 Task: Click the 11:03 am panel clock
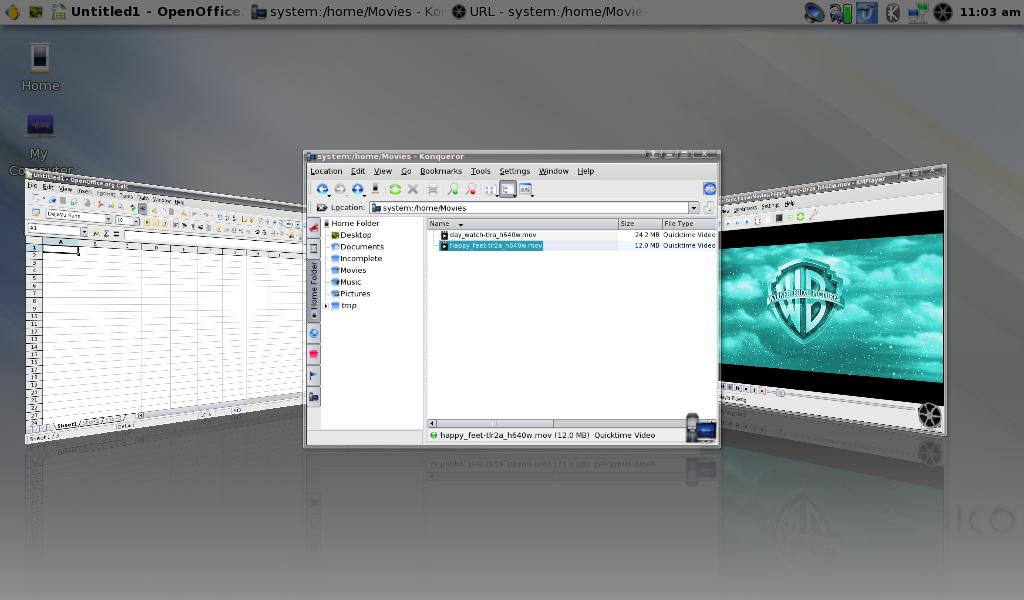pos(989,12)
